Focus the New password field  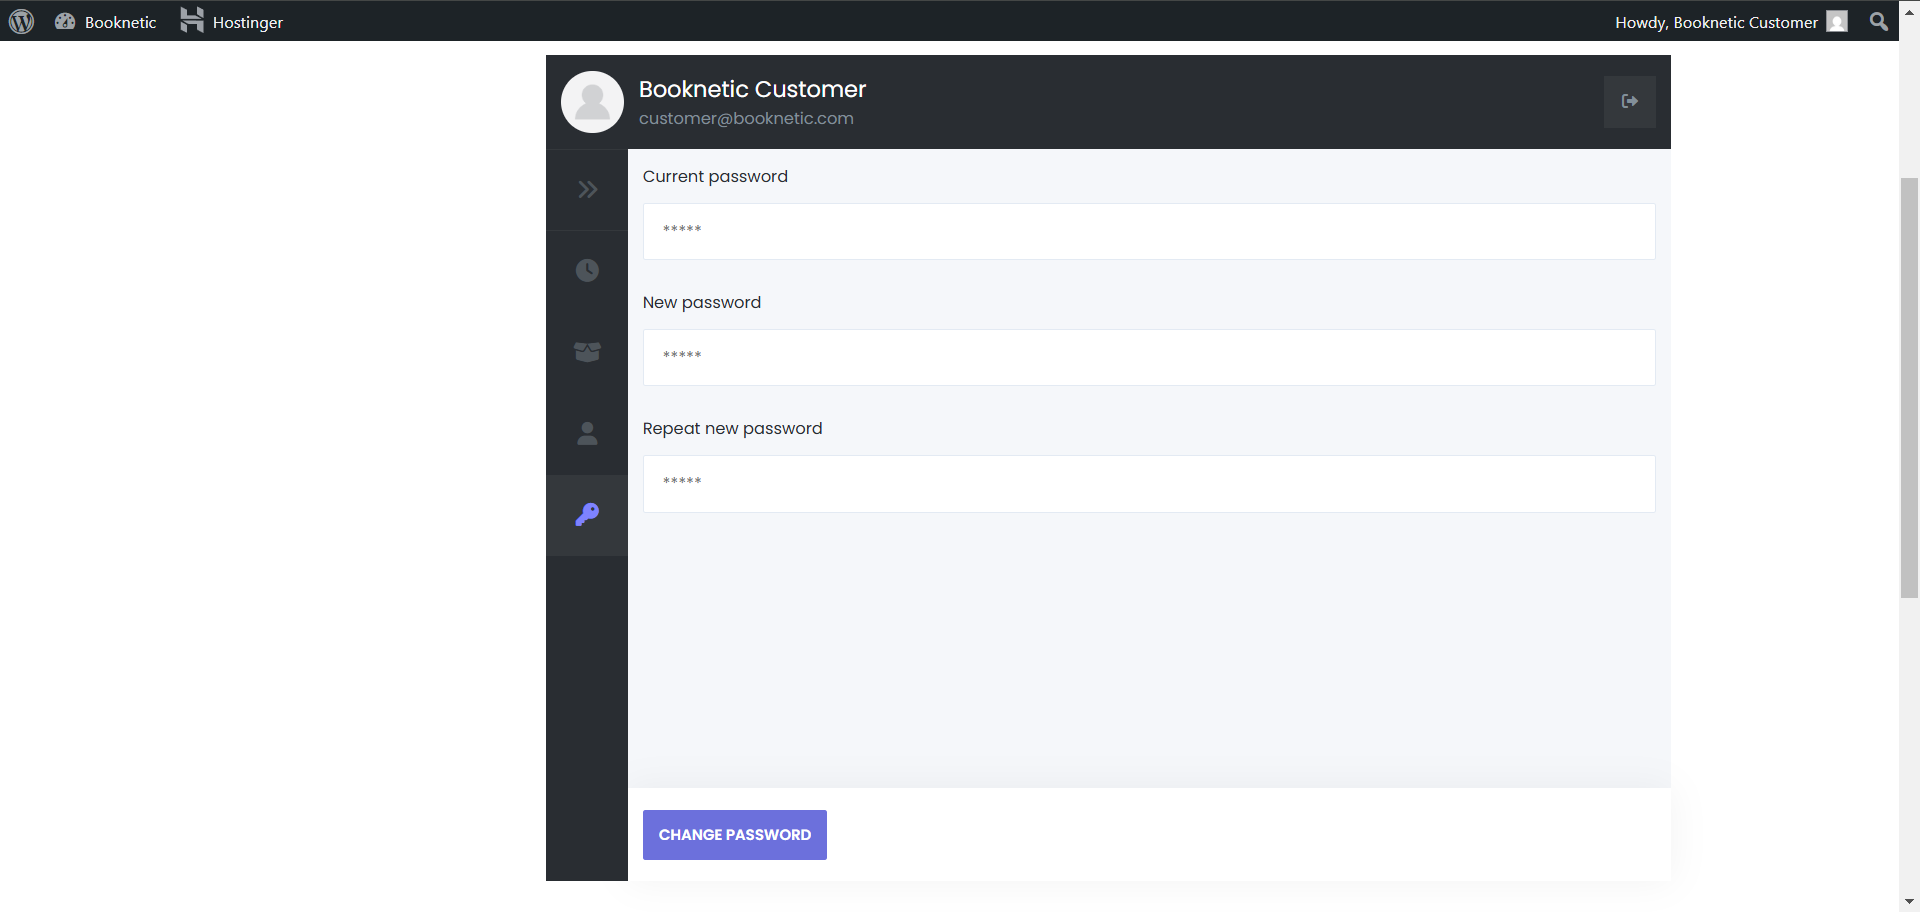(1149, 357)
